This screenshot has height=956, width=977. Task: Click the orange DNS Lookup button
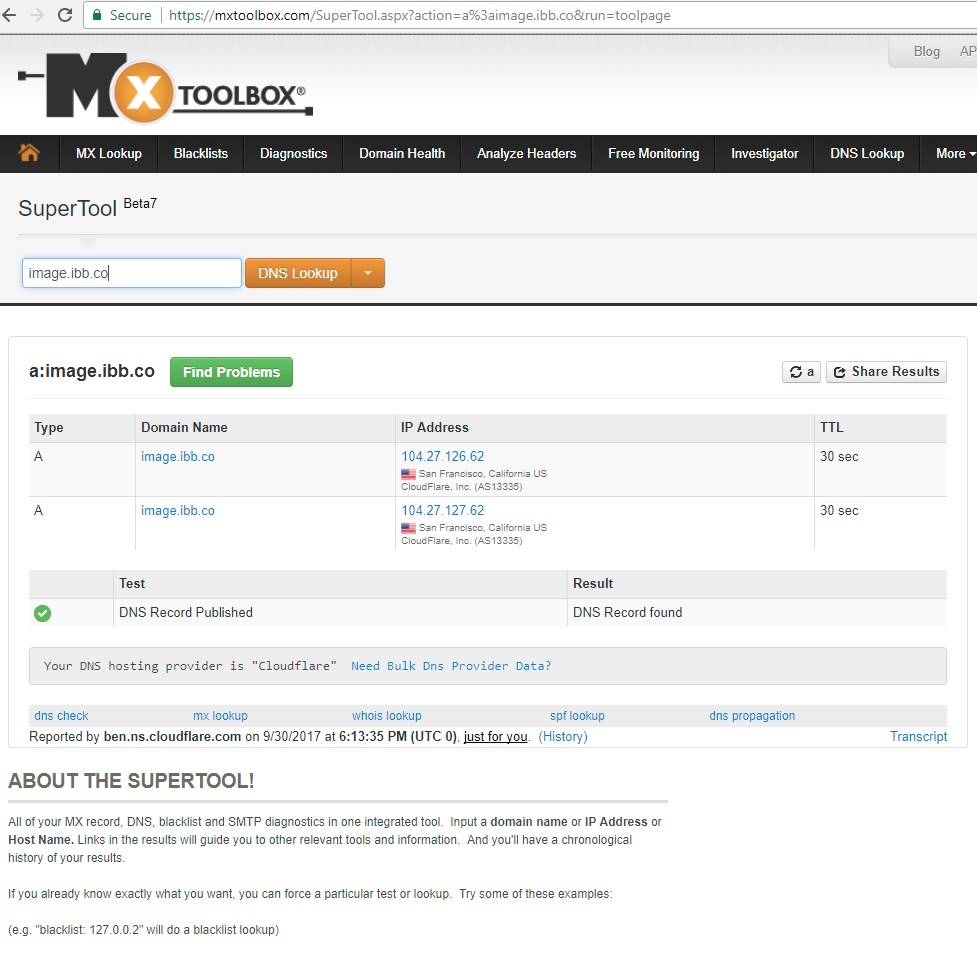(298, 273)
